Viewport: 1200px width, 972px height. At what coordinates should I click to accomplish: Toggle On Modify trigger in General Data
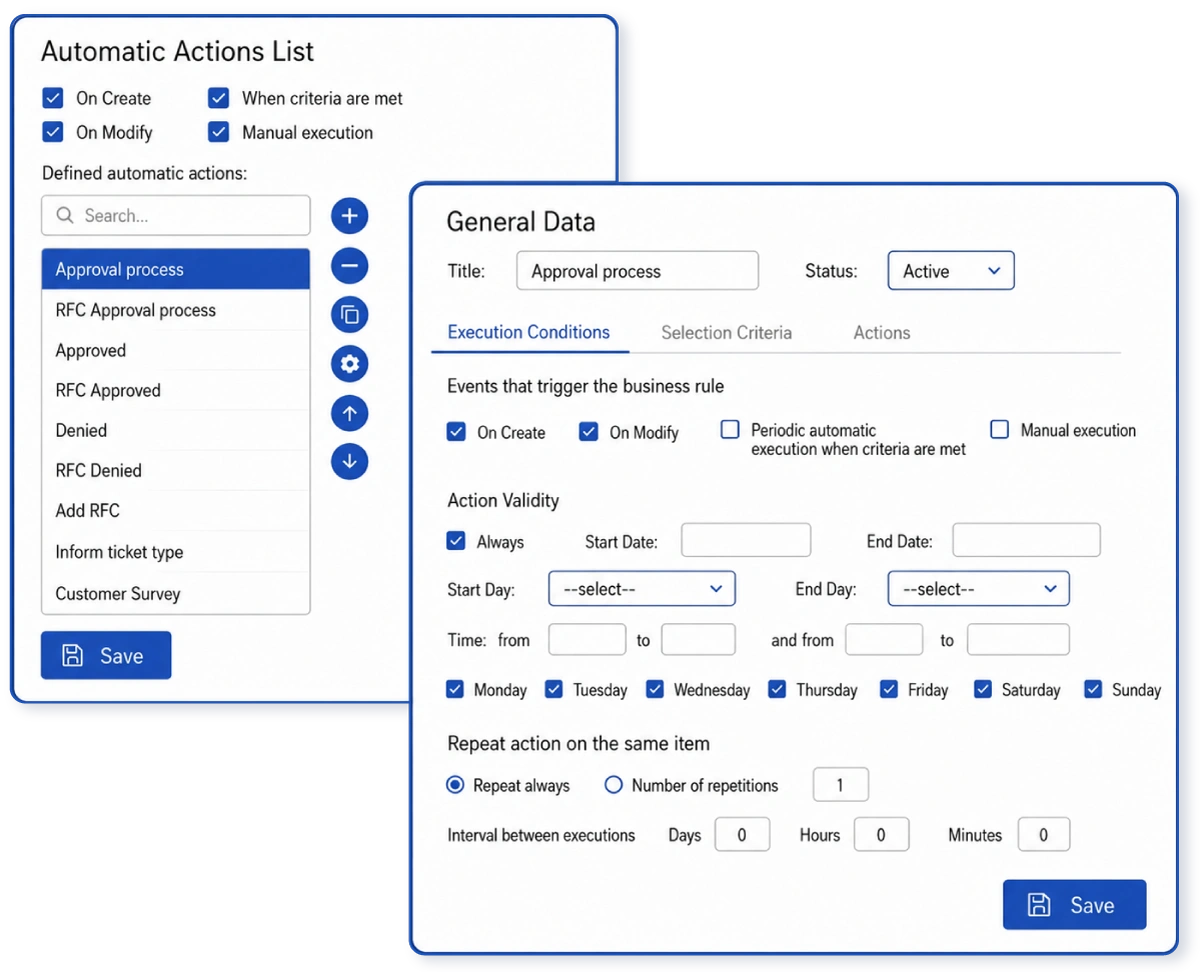click(589, 432)
